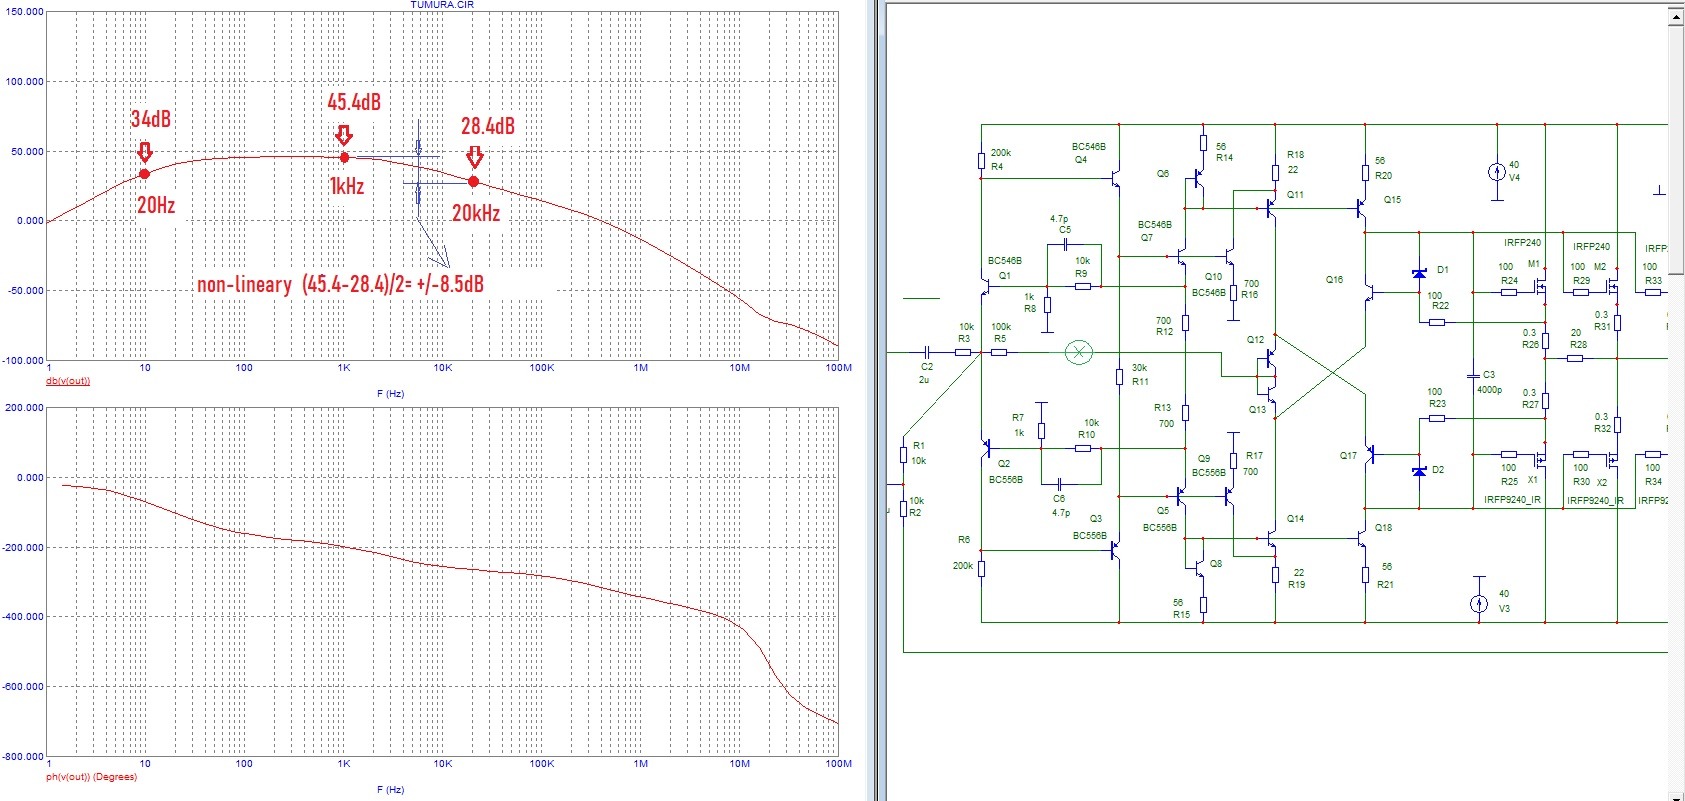Pick resistor R16 (700 ohm)
Viewport: 1685px width, 801px height.
pyautogui.click(x=1233, y=294)
